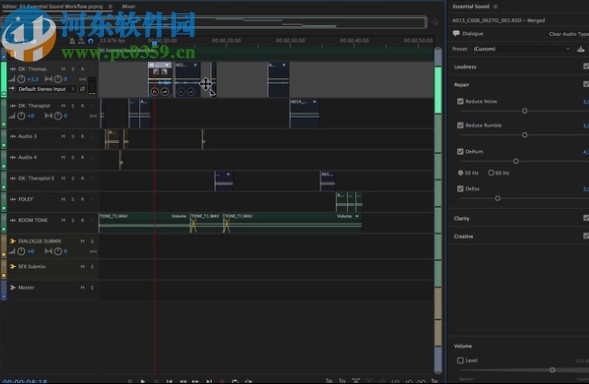Image resolution: width=589 pixels, height=384 pixels.
Task: Select the Audio 4 track name
Action: click(27, 157)
